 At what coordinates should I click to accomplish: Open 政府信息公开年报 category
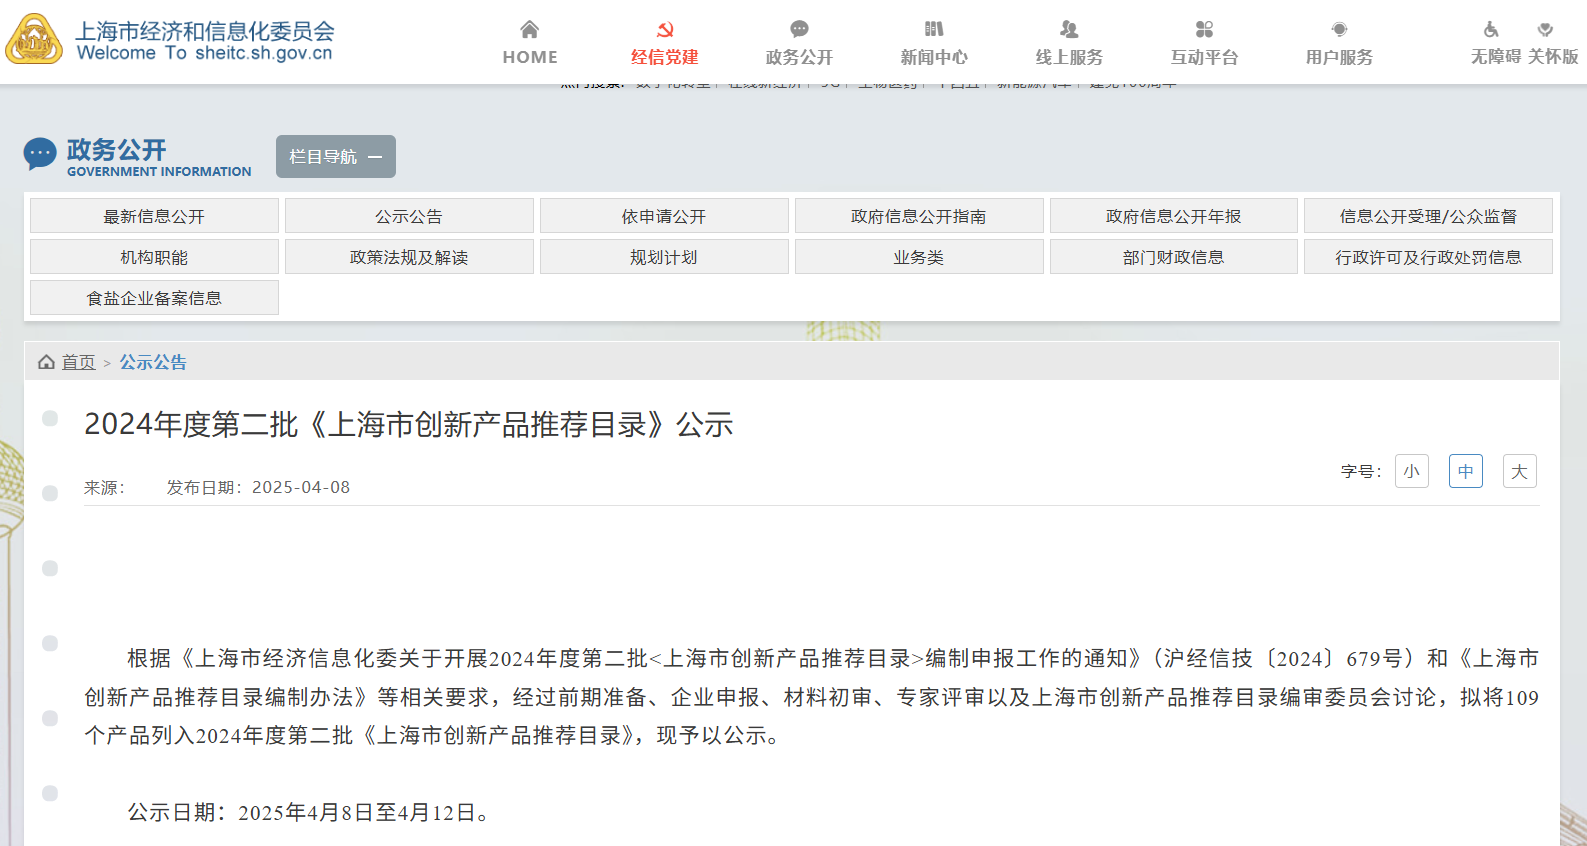tap(1173, 216)
